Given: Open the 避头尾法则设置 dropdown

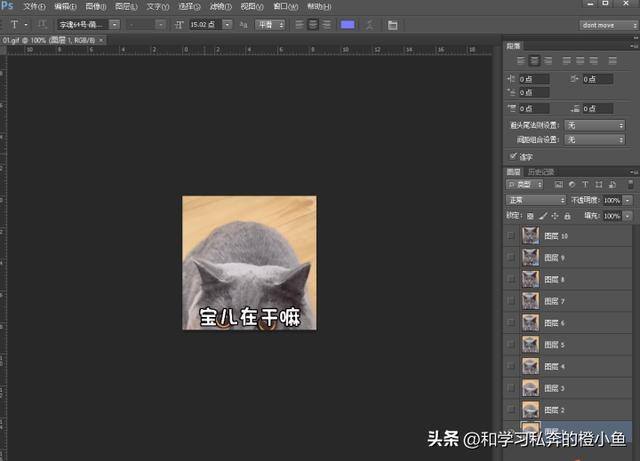Looking at the screenshot, I should point(595,125).
